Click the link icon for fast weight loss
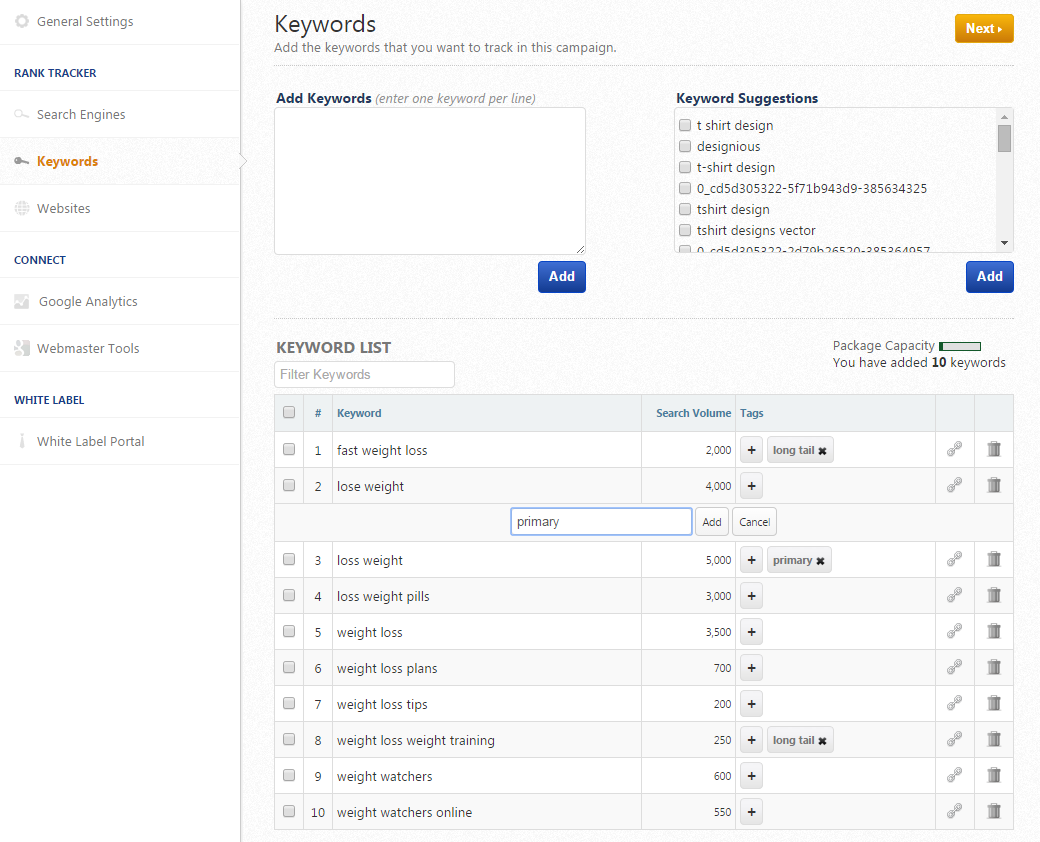1040x842 pixels. (x=954, y=450)
